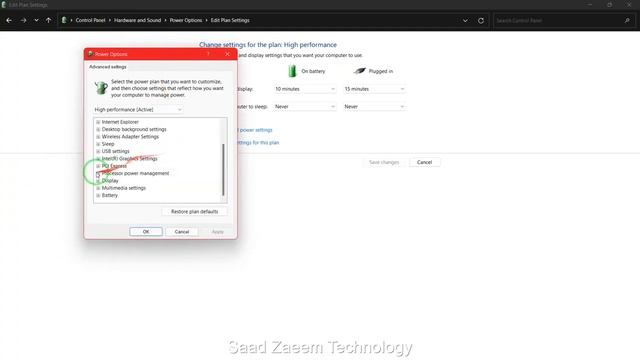Expand the Battery node

[x=98, y=196]
